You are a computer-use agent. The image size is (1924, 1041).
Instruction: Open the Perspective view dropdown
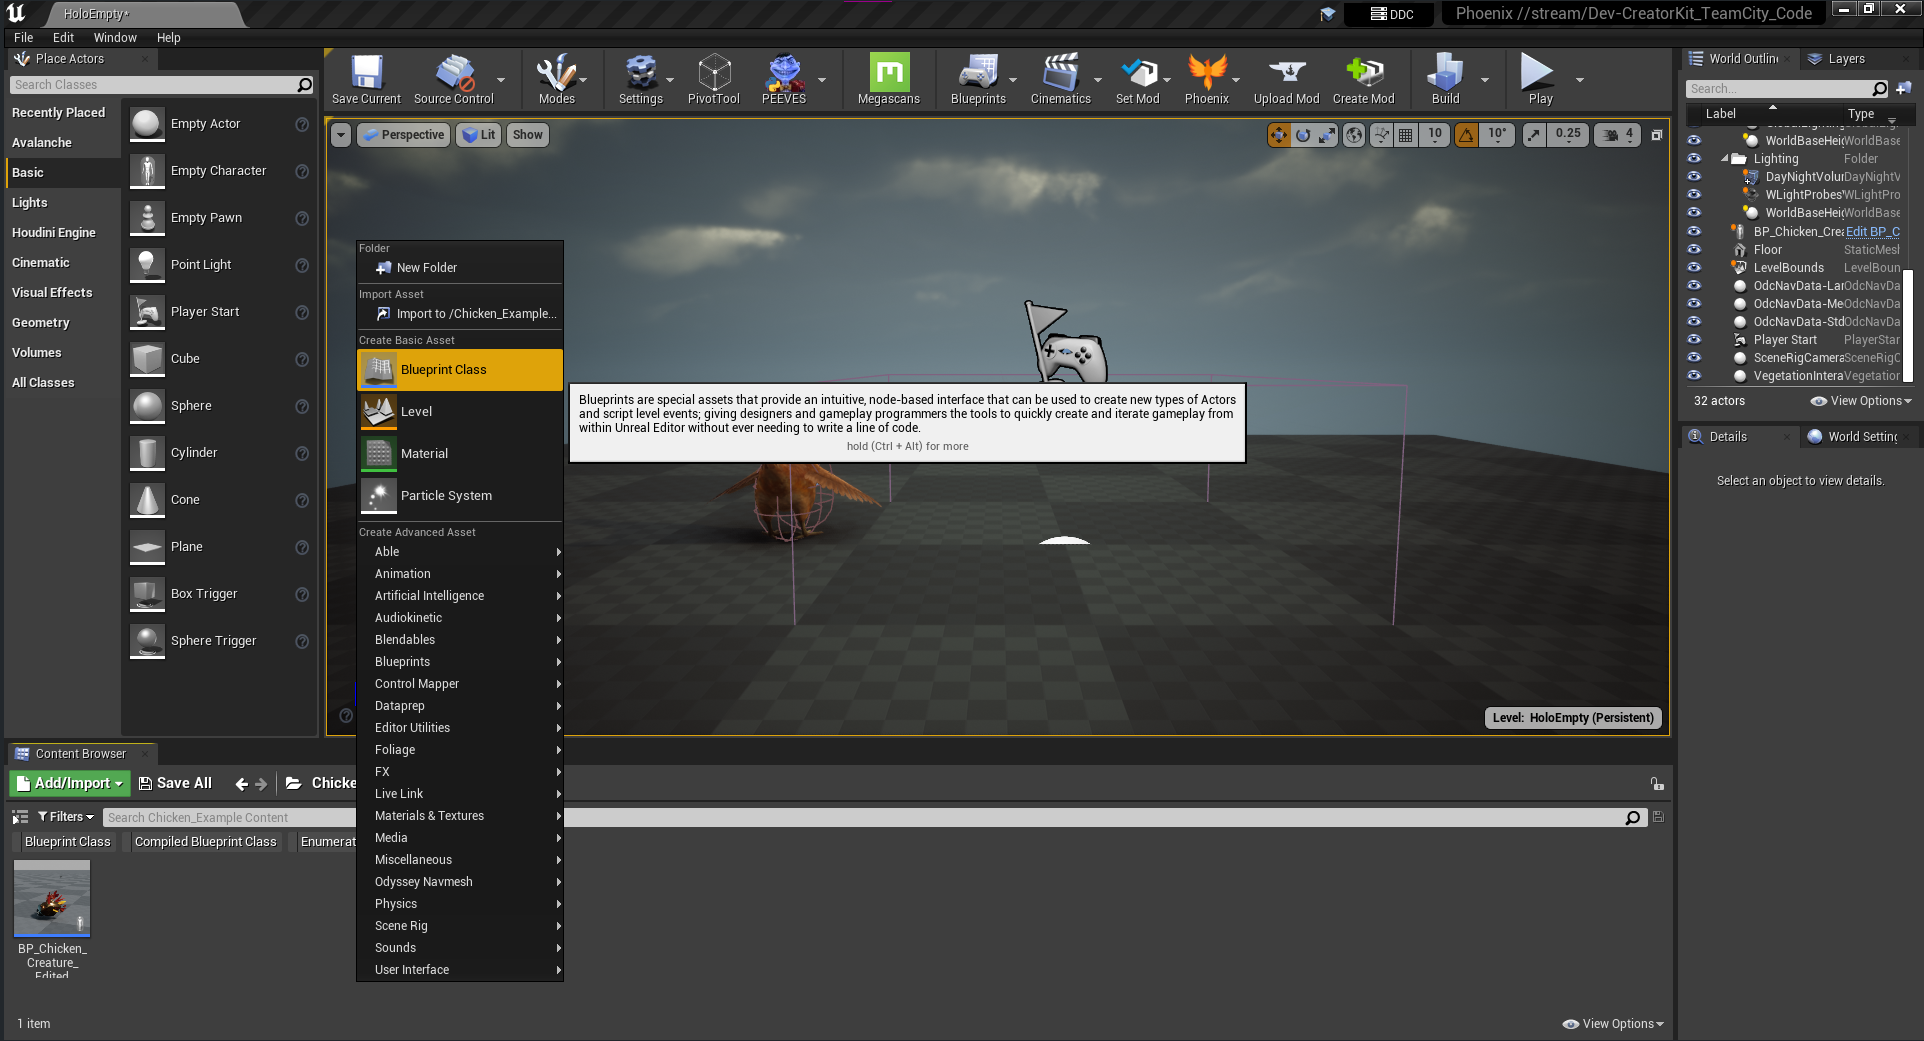[x=402, y=135]
